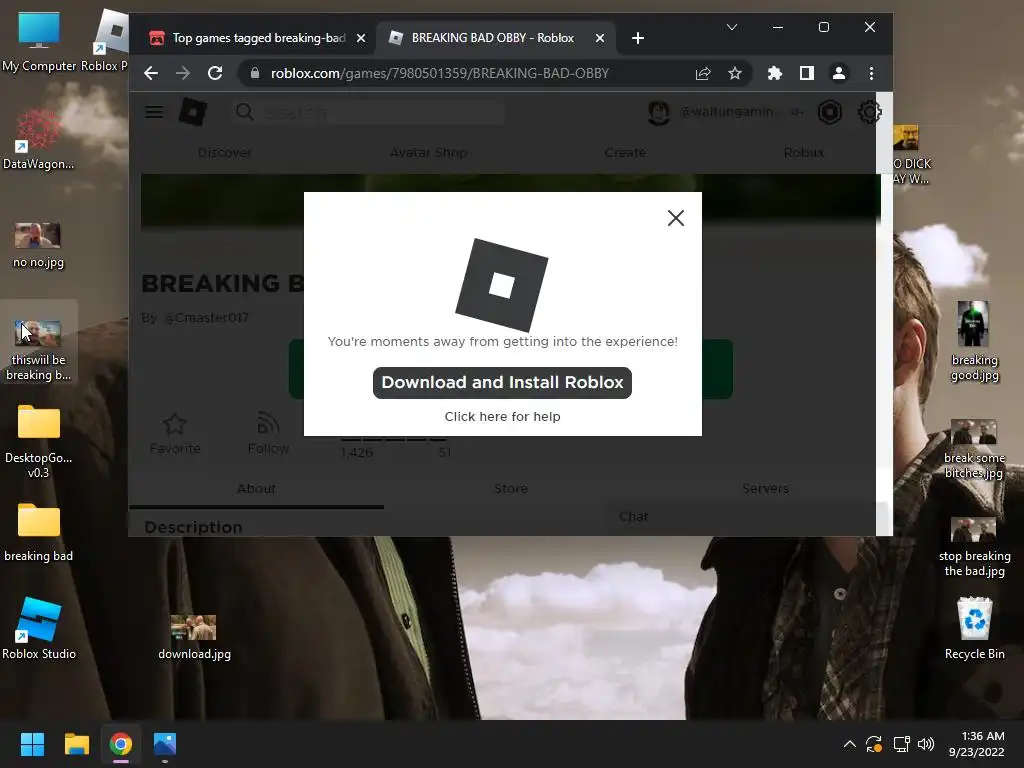Click the Chrome taskbar icon
Viewport: 1024px width, 768px height.
(121, 744)
